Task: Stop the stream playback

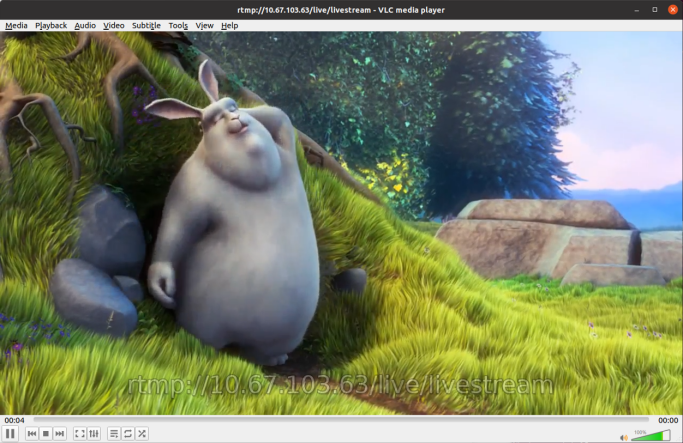Action: [46, 433]
